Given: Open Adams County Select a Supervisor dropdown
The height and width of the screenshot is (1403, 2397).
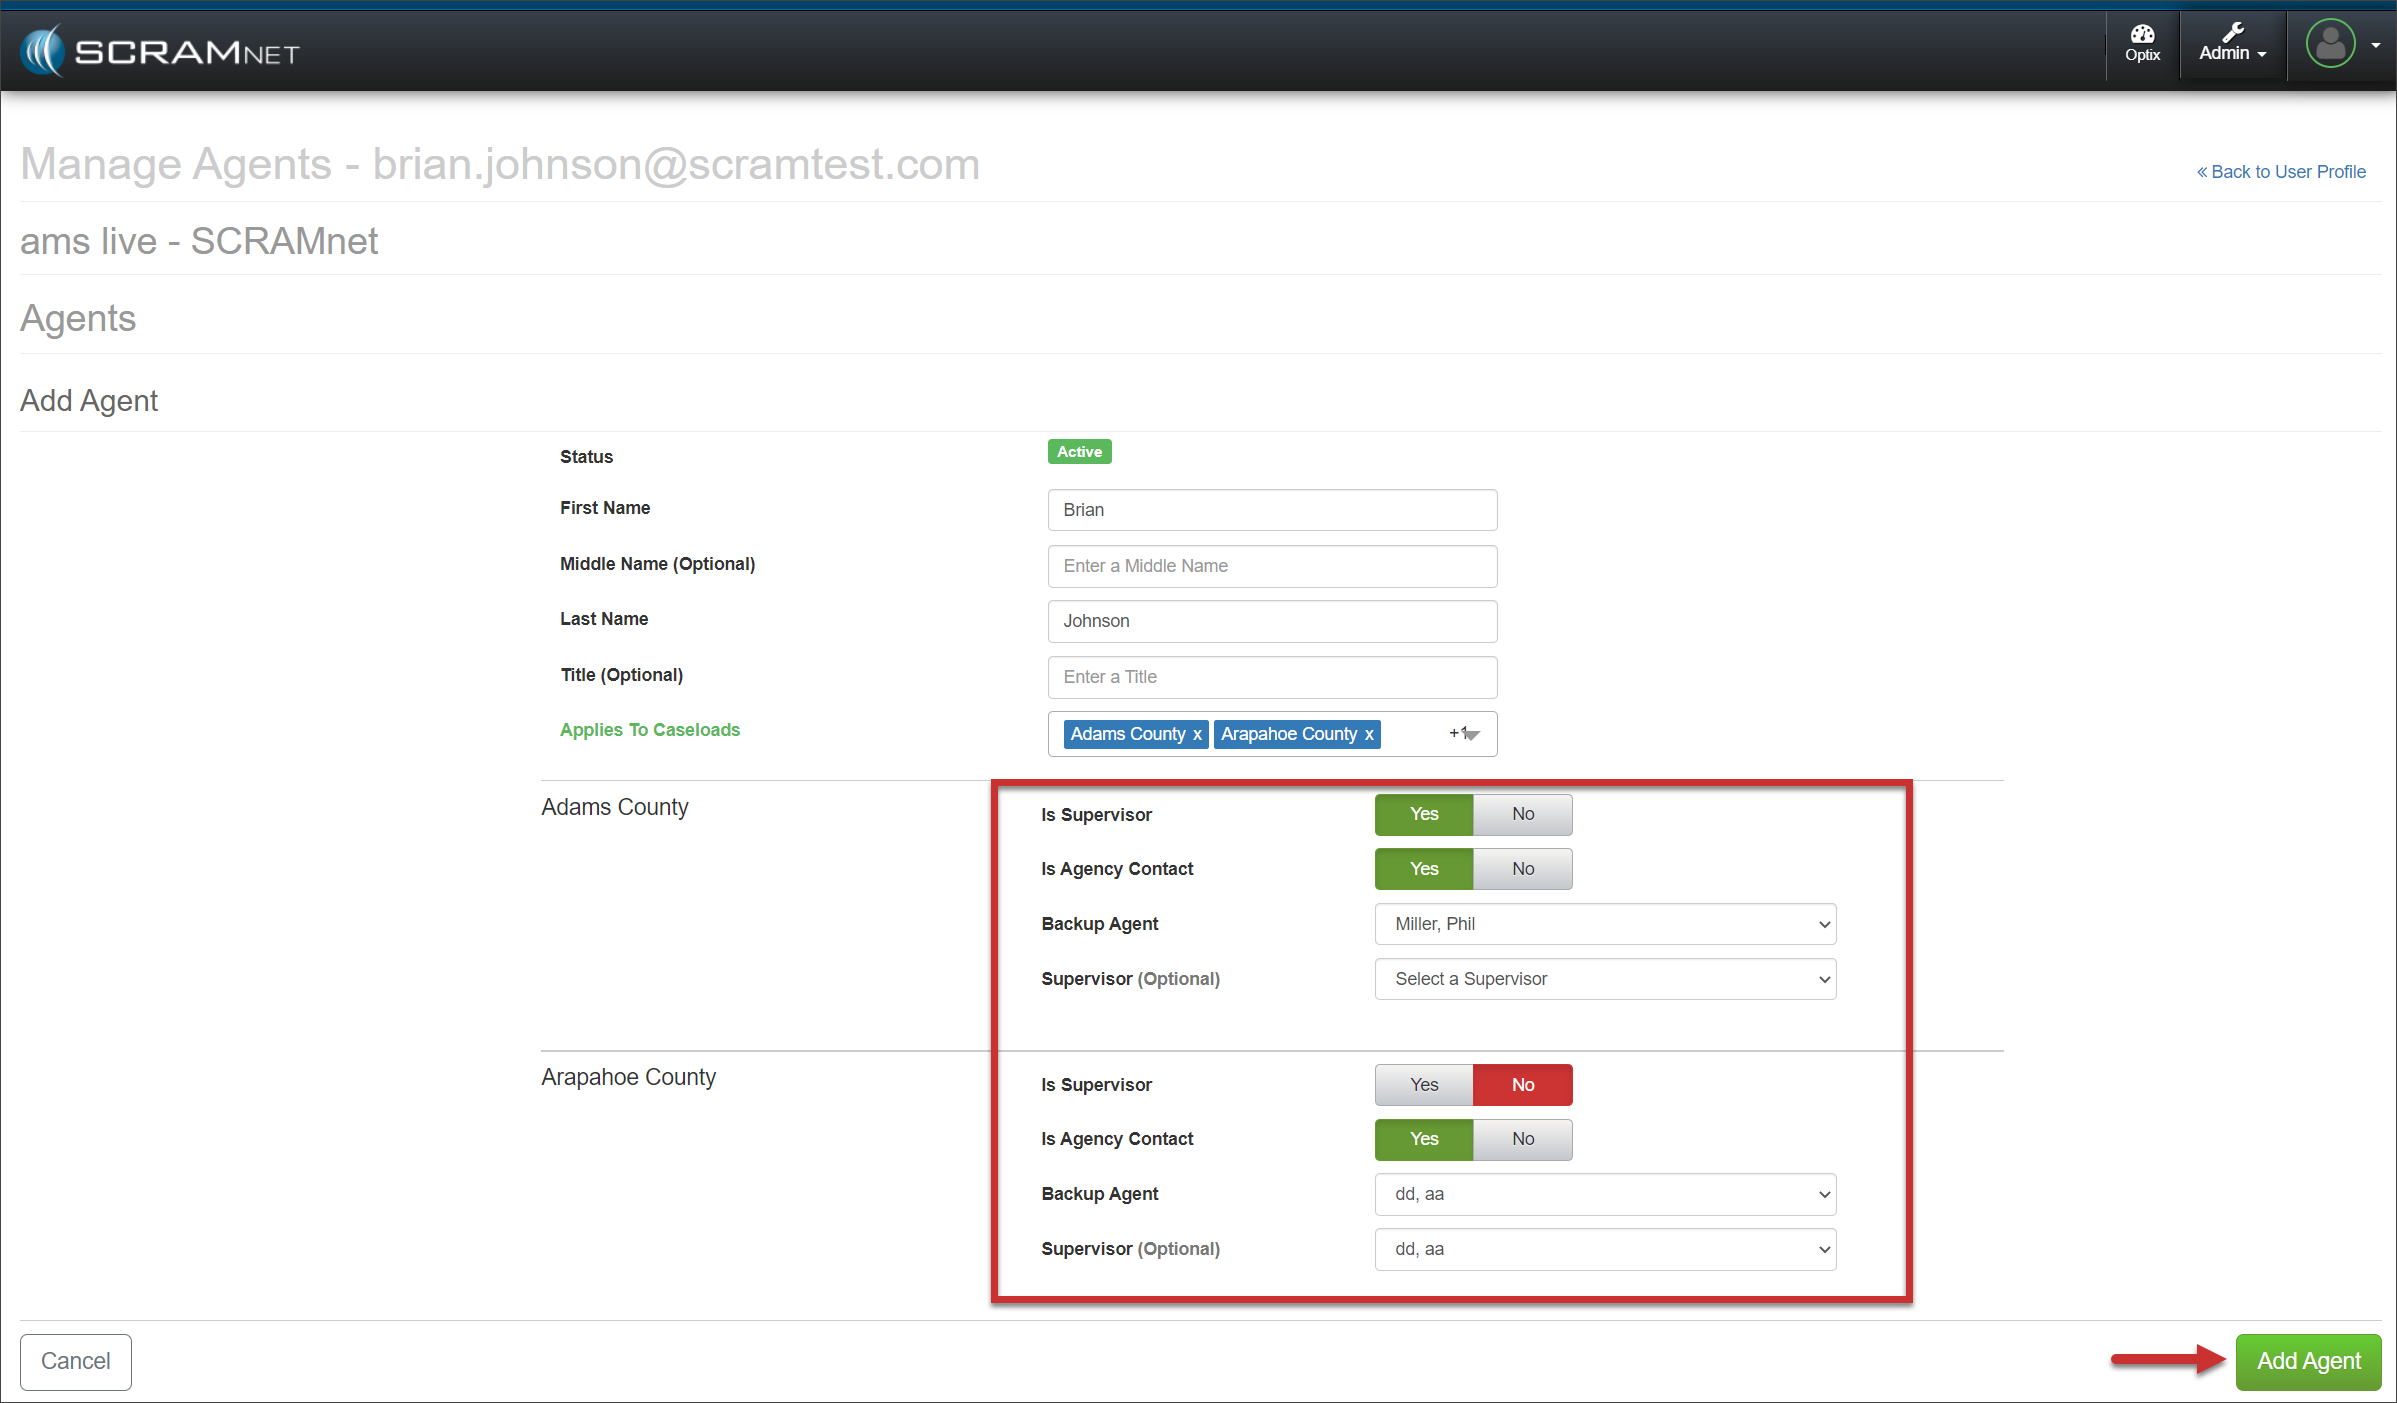Looking at the screenshot, I should pos(1605,979).
